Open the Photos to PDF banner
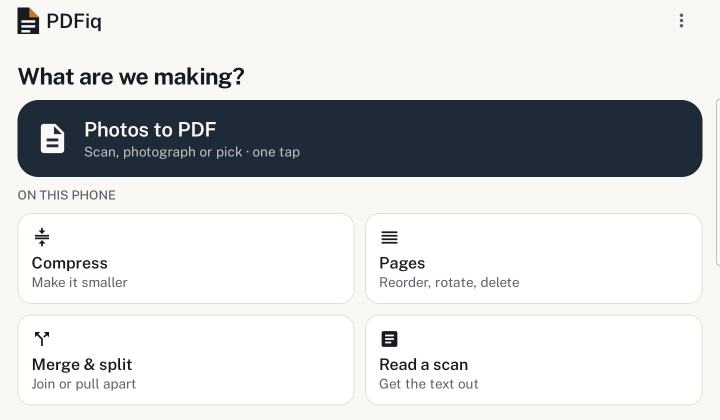The height and width of the screenshot is (420, 720). point(360,138)
